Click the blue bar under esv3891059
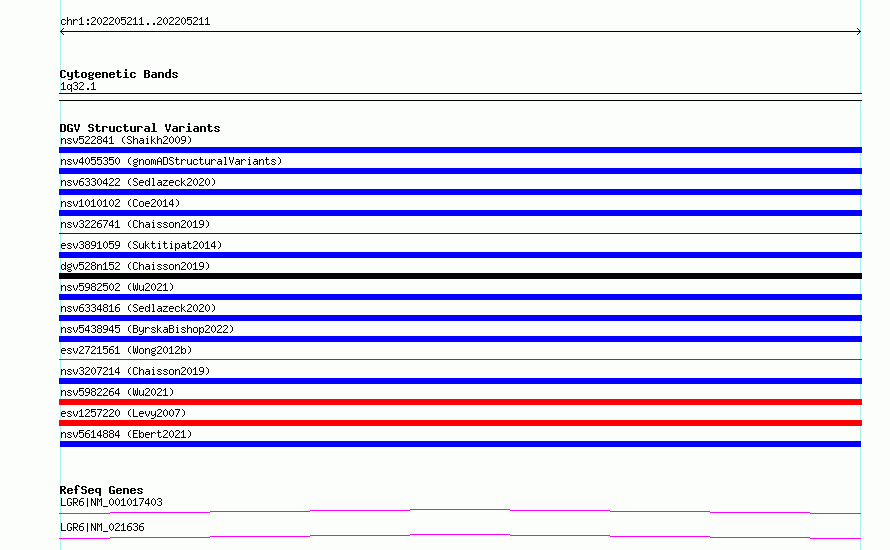Viewport: 890px width, 550px height. tap(460, 255)
